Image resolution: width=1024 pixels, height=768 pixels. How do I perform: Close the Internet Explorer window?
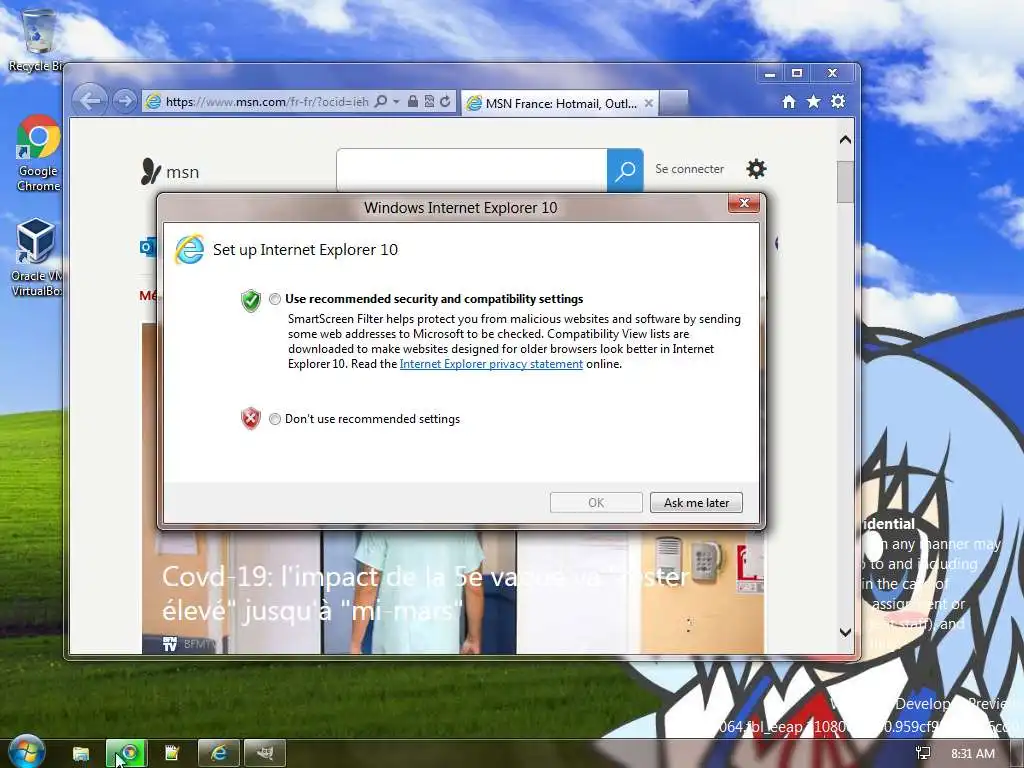tap(832, 73)
